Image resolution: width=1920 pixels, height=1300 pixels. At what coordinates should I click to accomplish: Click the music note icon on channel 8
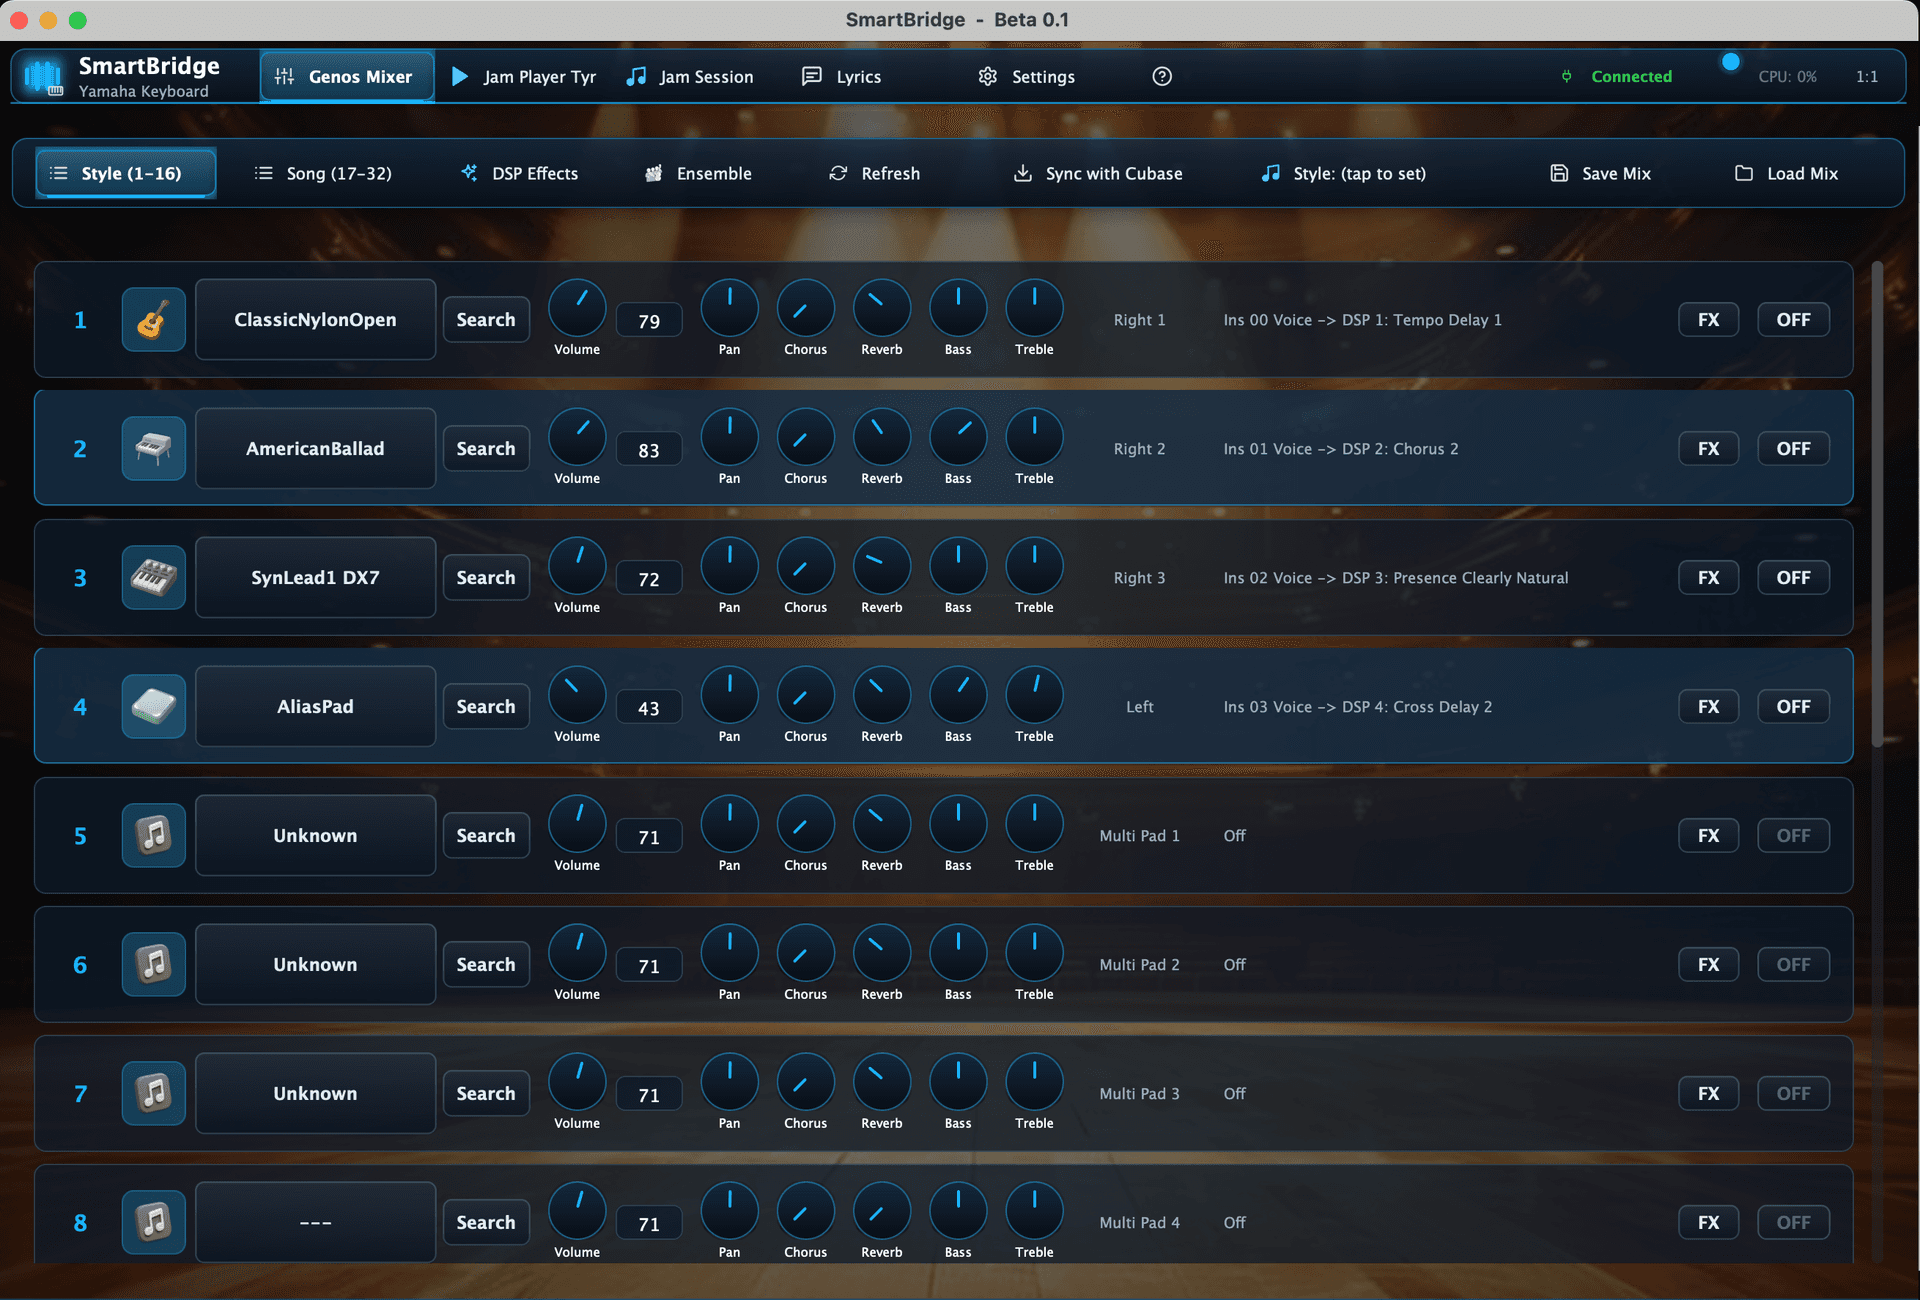point(153,1223)
